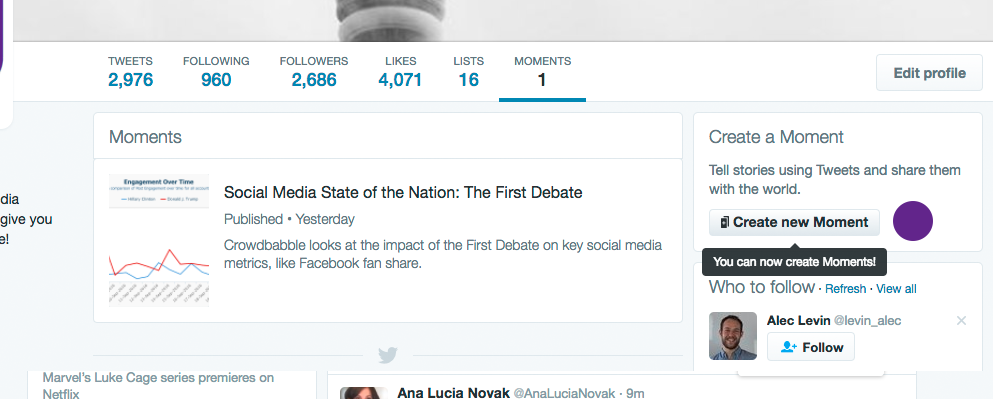Open the First Debate moment title
Viewport: 993px width, 399px height.
tap(403, 192)
